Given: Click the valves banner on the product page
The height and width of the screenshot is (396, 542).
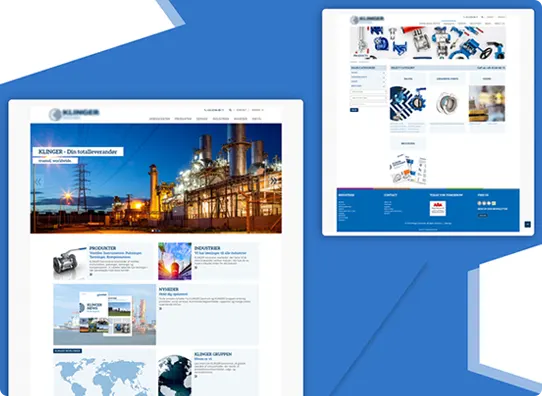Looking at the screenshot, I should [x=428, y=43].
